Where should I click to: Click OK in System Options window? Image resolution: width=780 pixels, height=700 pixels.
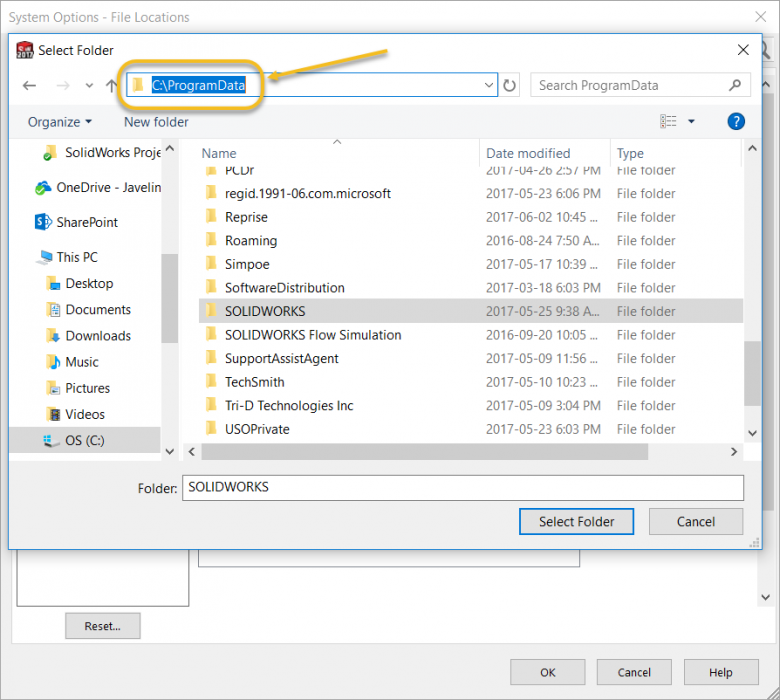[x=547, y=672]
